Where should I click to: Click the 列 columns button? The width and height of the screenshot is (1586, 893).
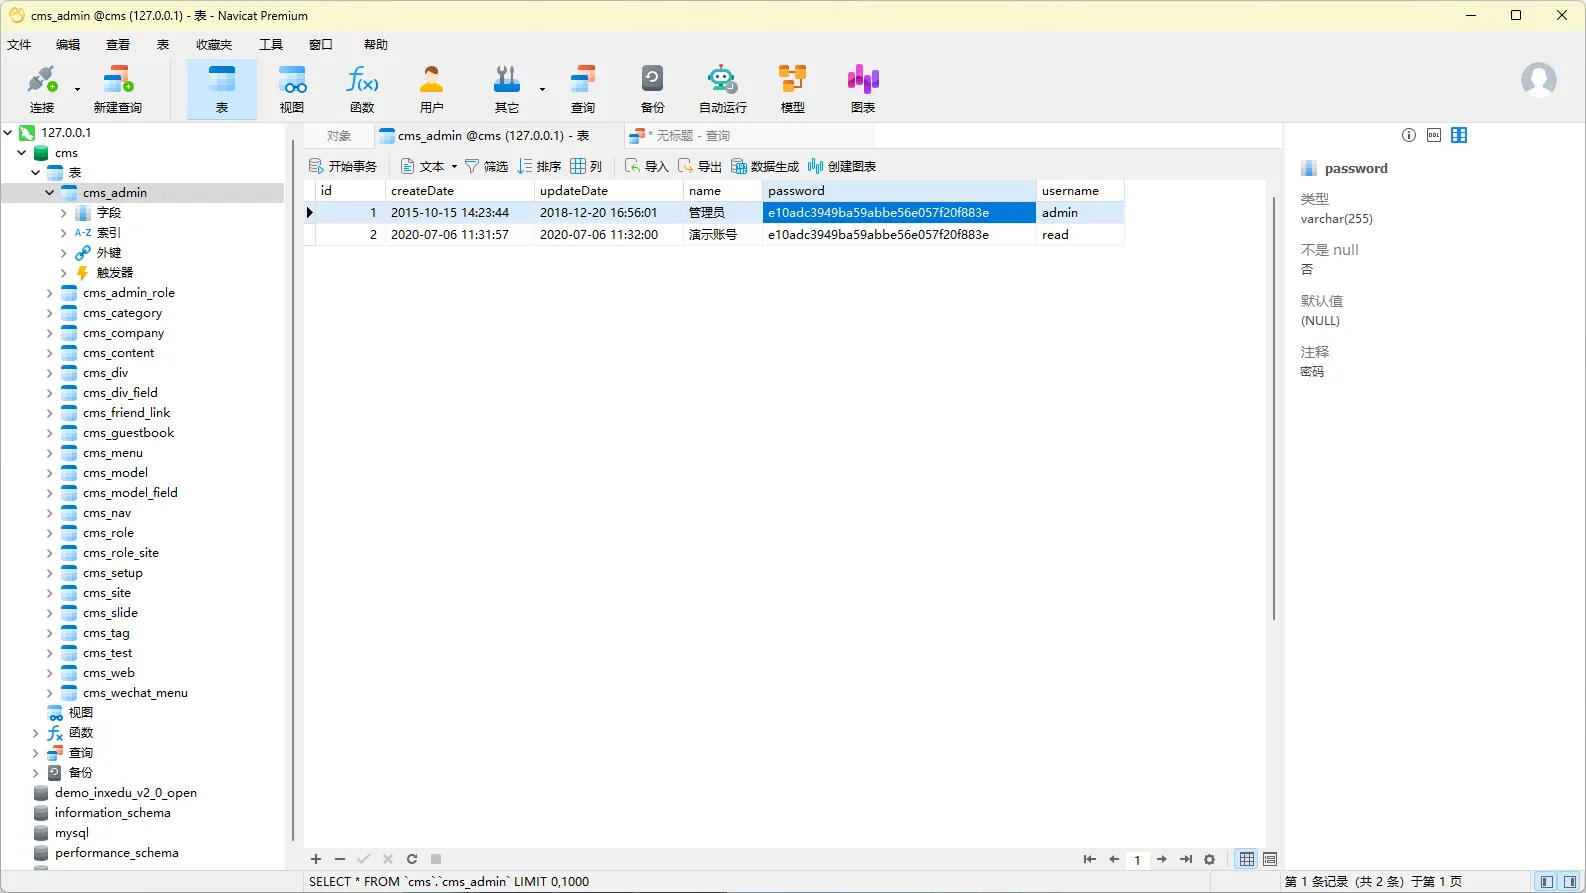coord(586,167)
